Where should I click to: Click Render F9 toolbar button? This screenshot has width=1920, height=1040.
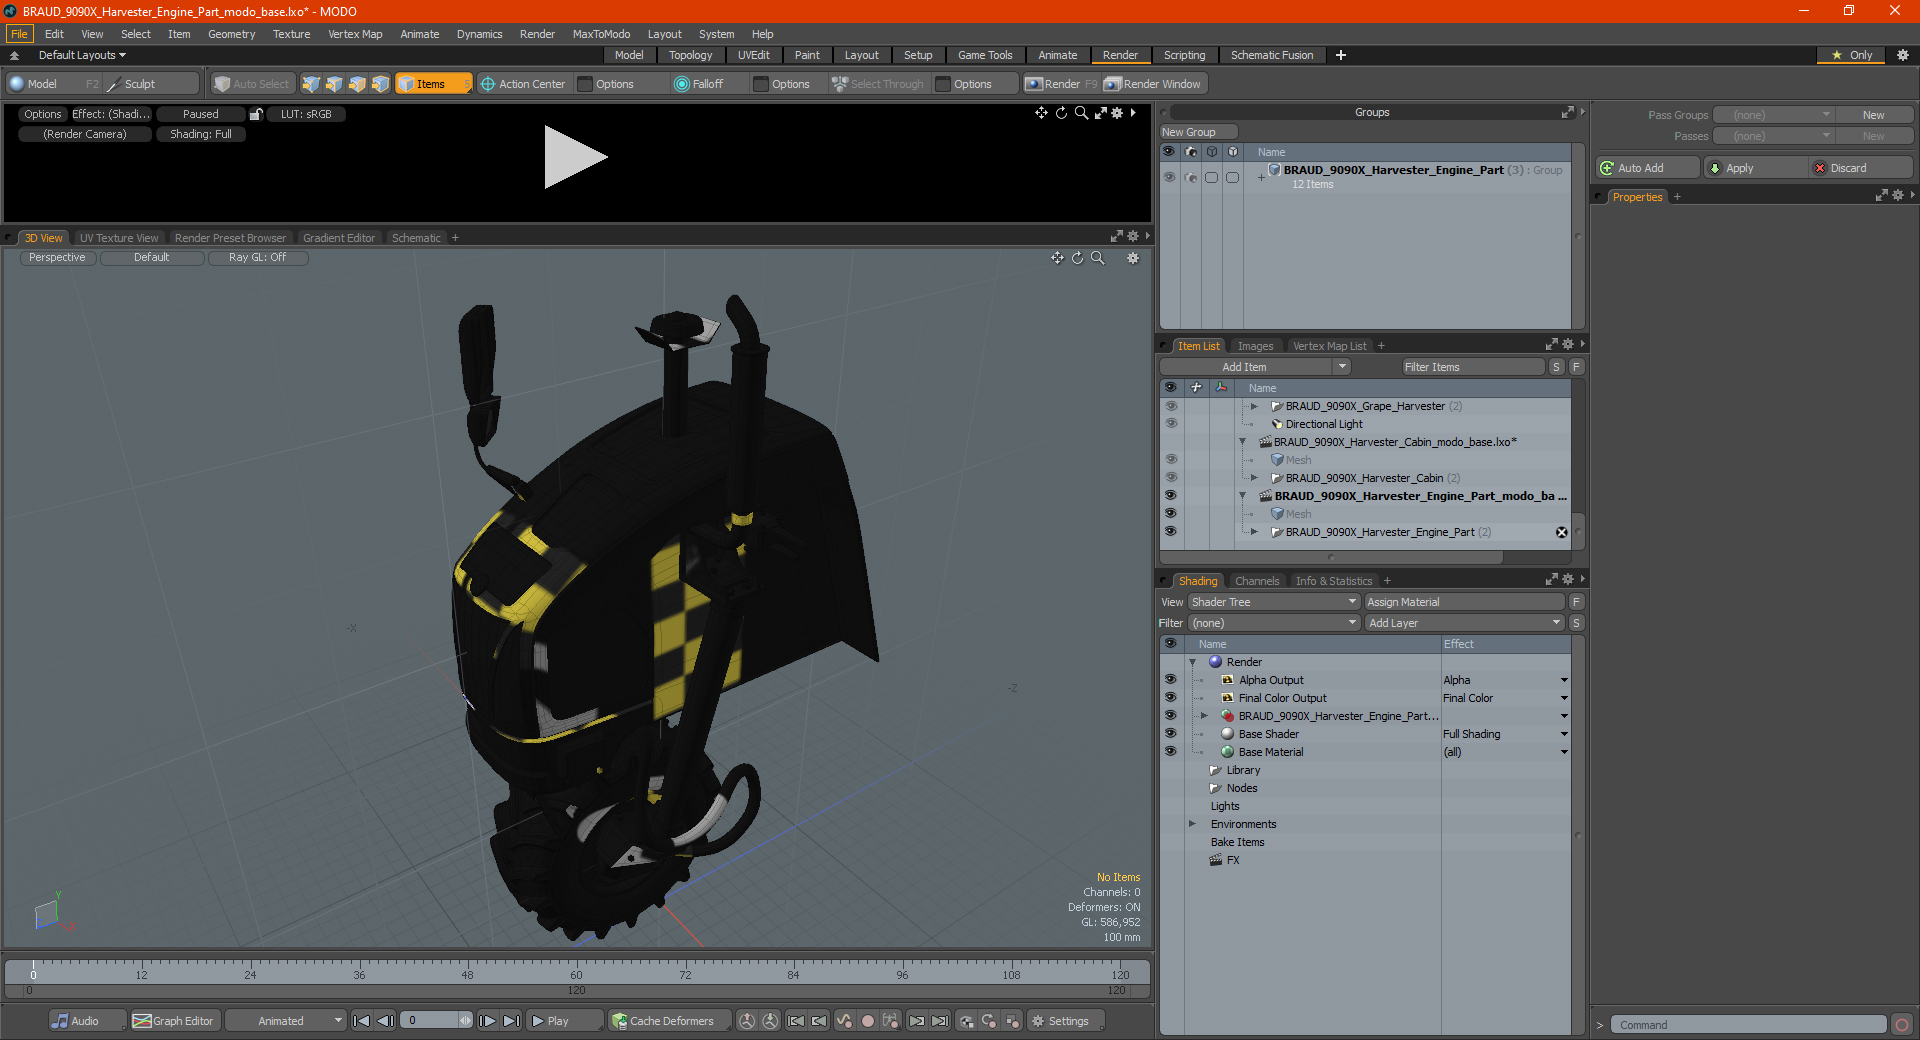pyautogui.click(x=1061, y=84)
